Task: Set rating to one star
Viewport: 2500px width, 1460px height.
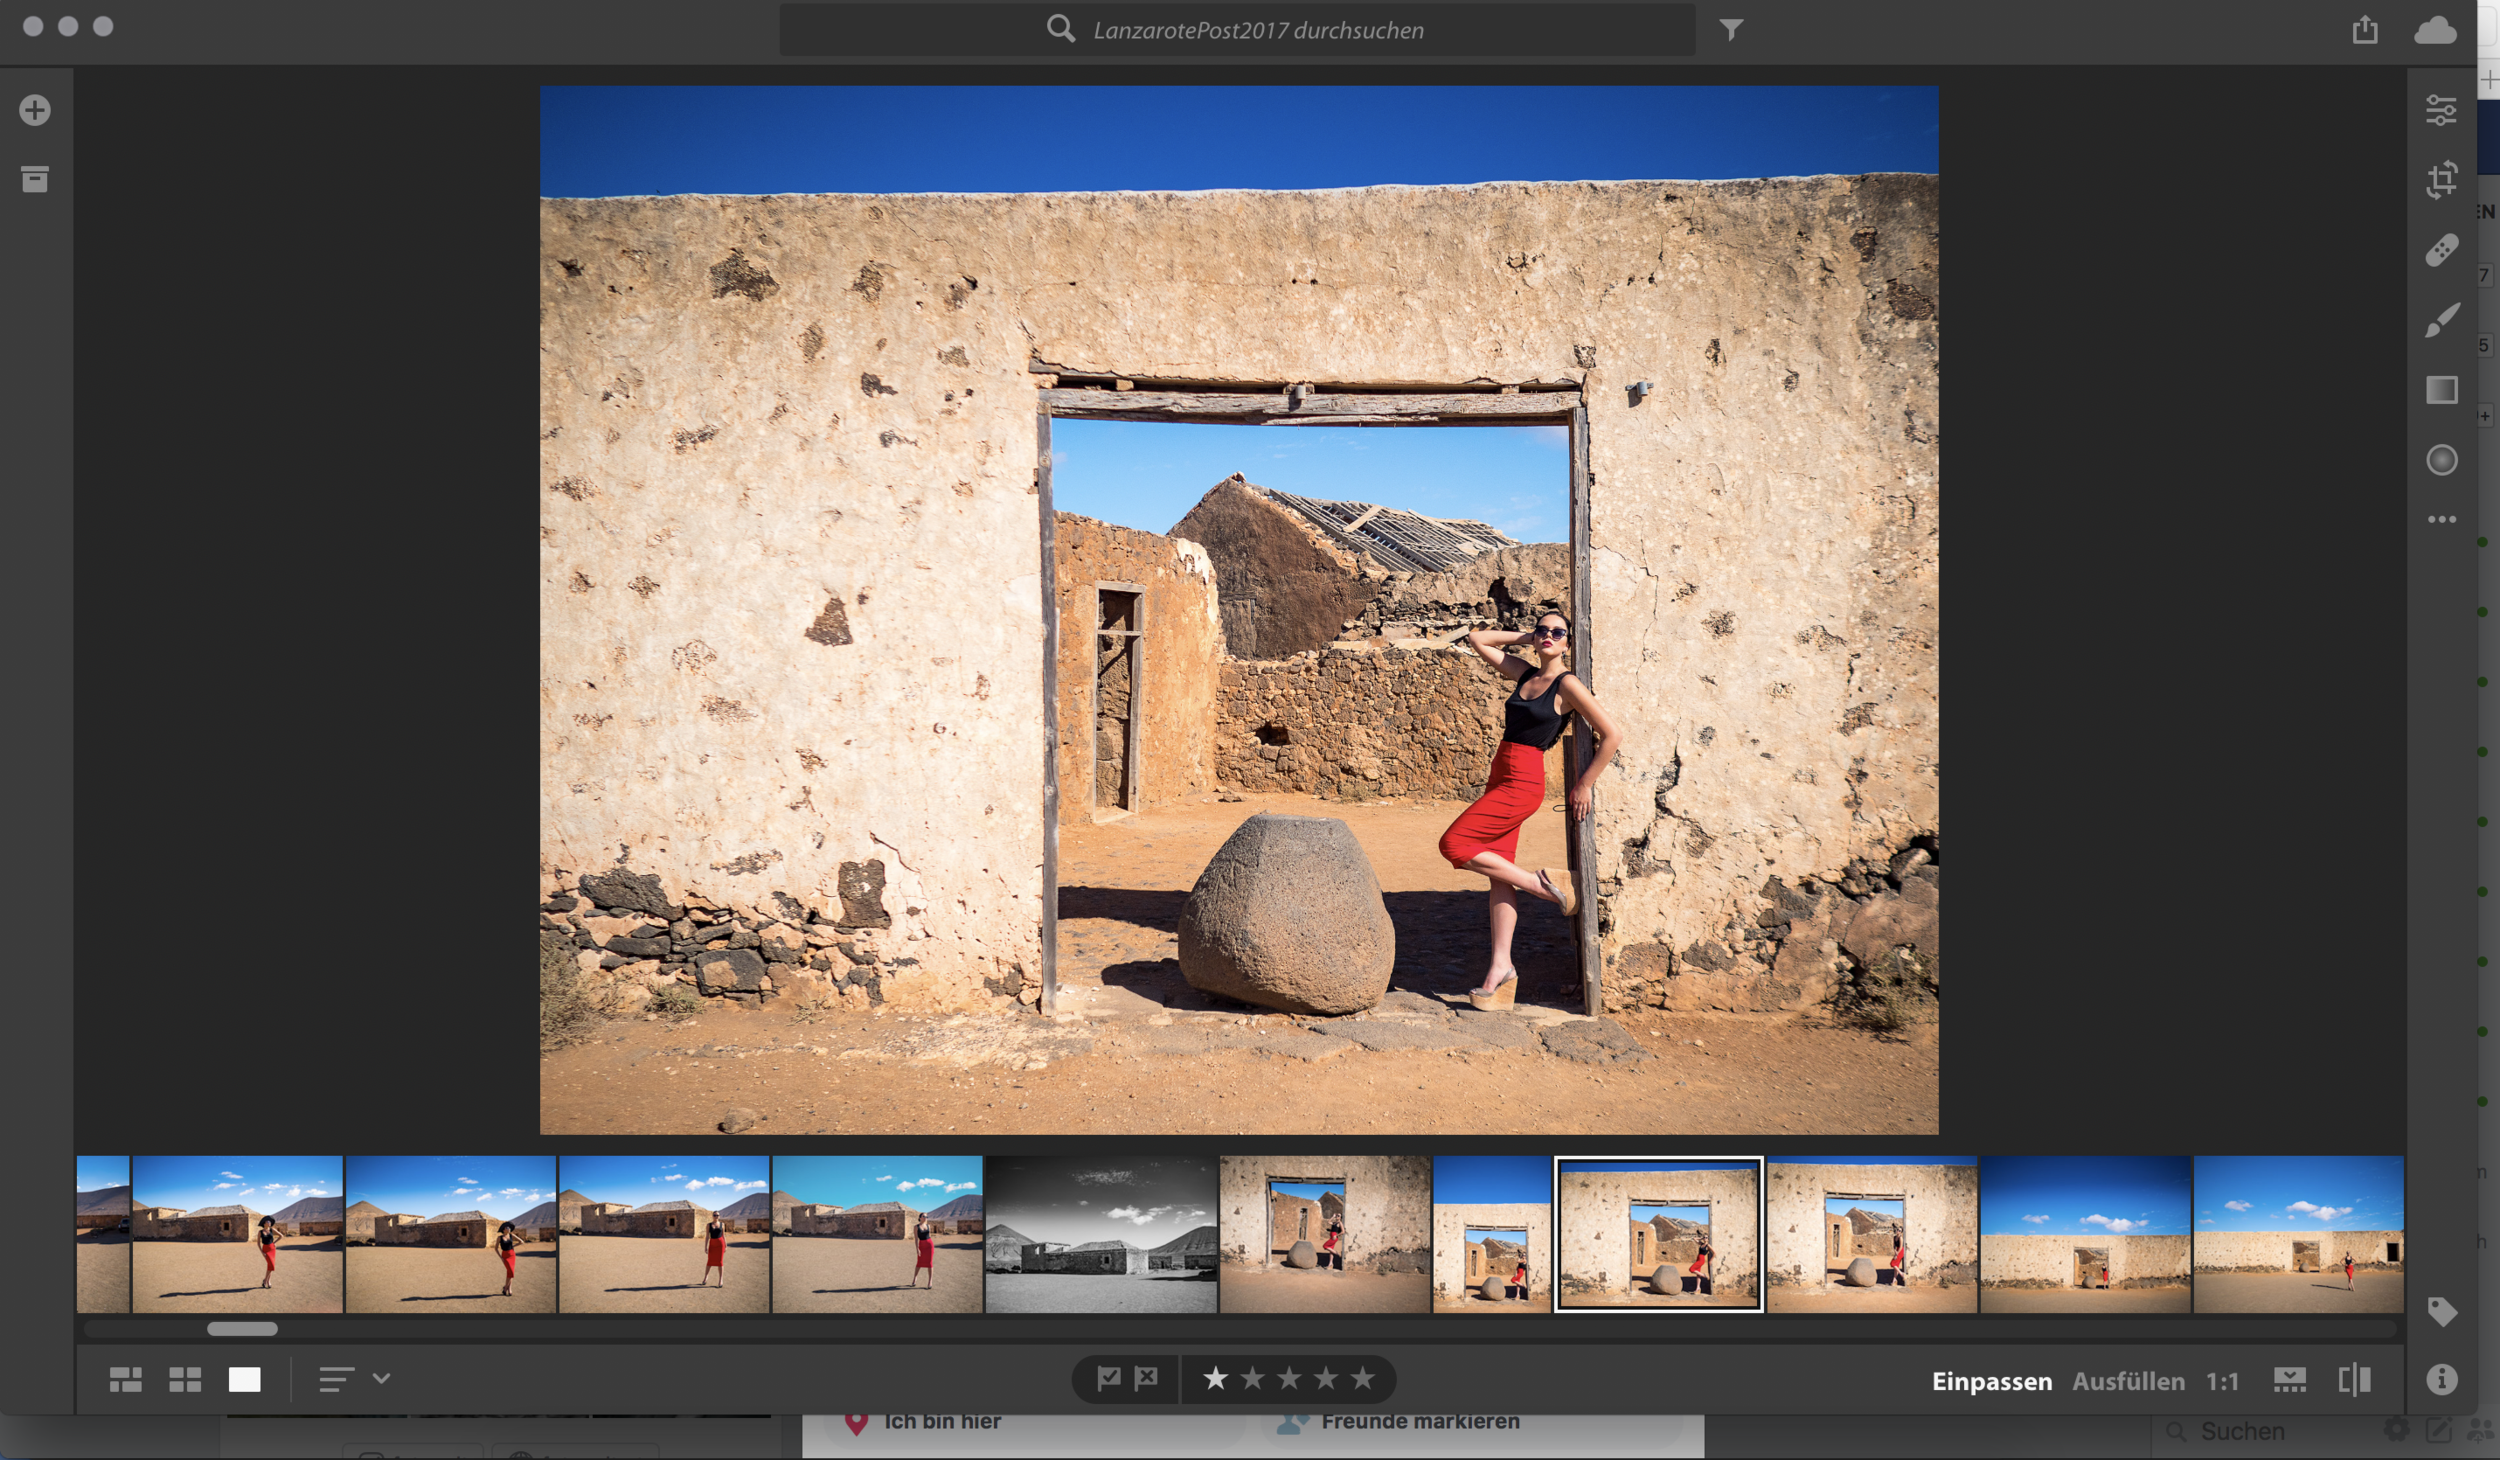Action: click(x=1215, y=1378)
